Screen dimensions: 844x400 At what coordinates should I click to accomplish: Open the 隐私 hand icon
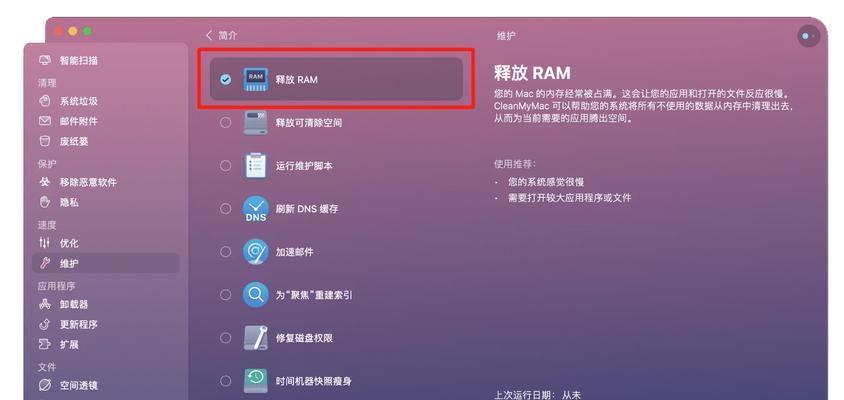45,202
